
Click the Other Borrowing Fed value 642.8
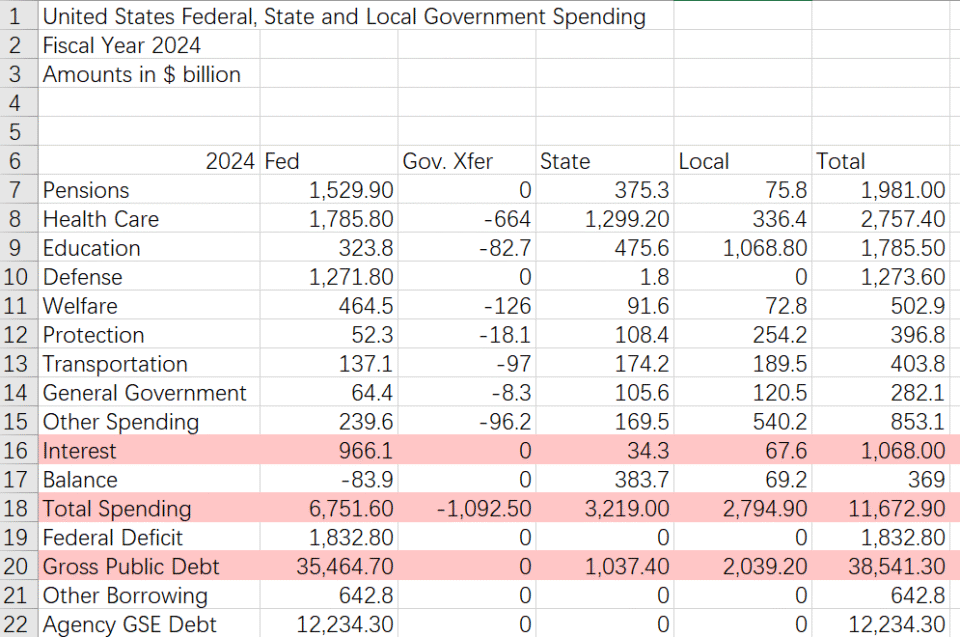tap(329, 595)
